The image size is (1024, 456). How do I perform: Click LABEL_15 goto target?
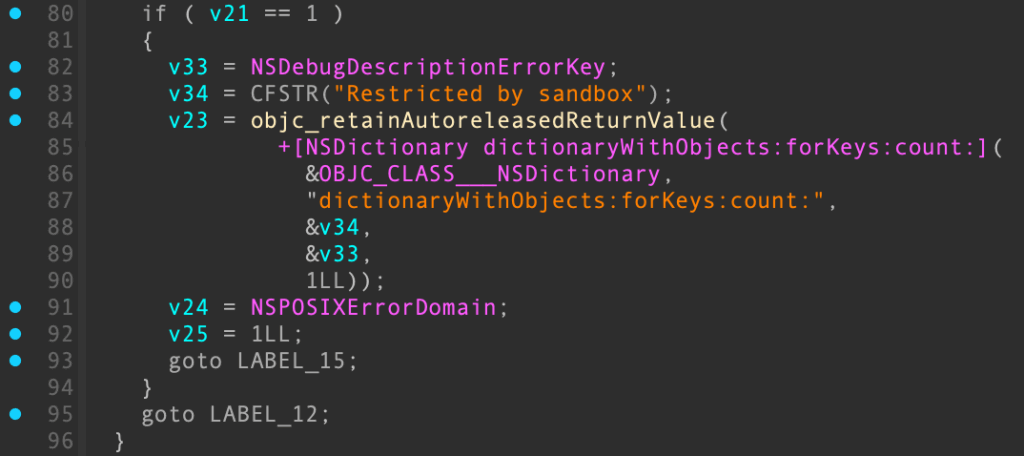[291, 361]
